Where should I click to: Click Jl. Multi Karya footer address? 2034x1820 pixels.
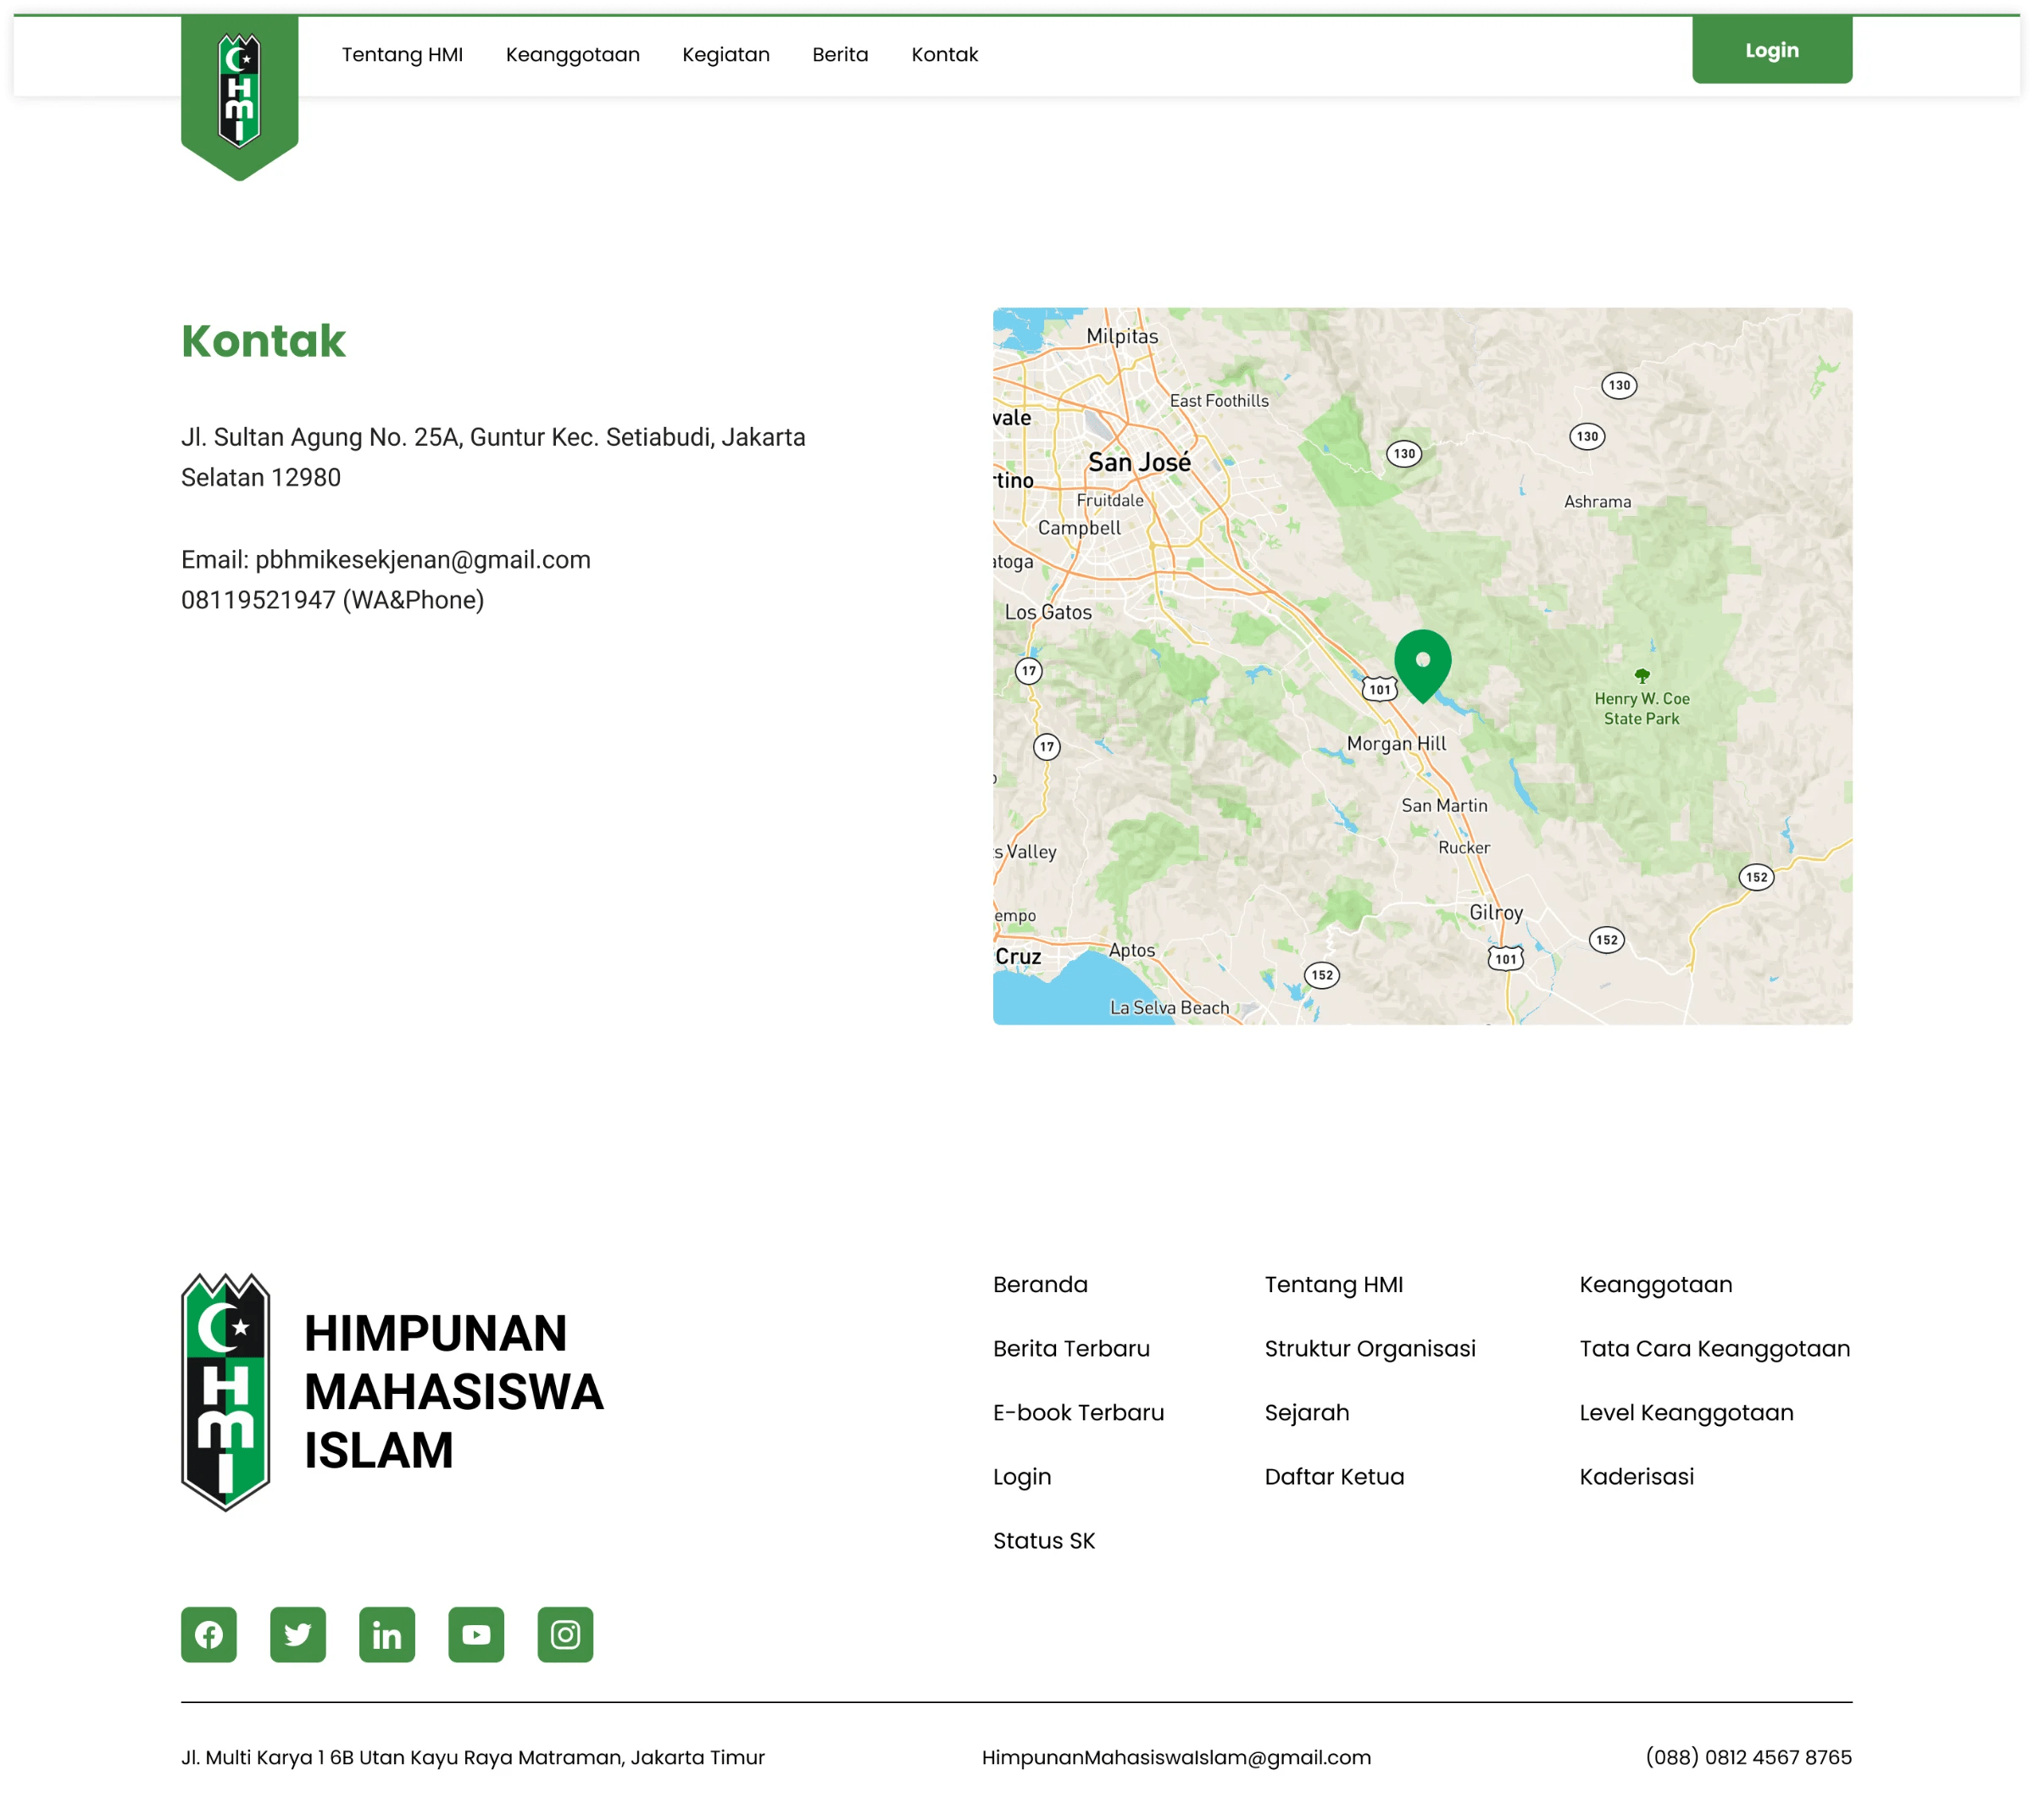[x=472, y=1757]
